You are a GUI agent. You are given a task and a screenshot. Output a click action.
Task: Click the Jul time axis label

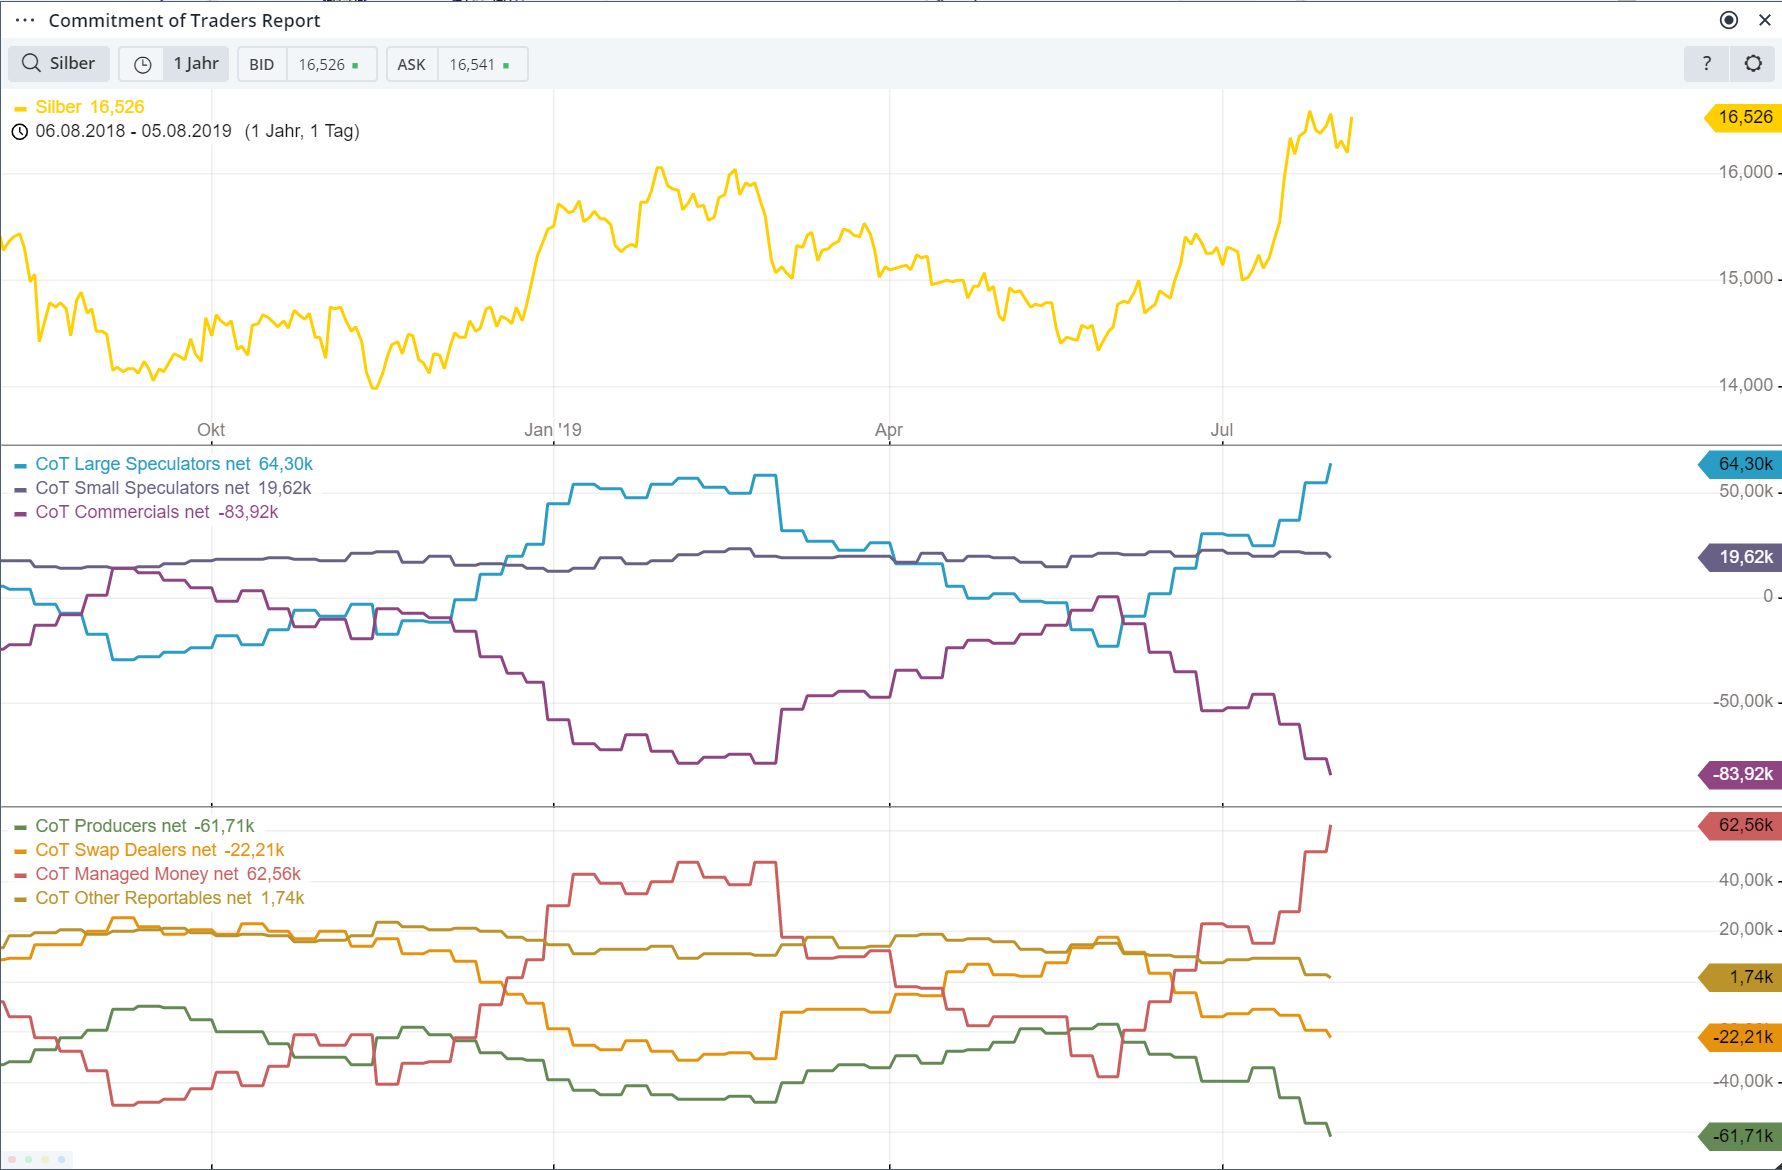click(x=1222, y=430)
